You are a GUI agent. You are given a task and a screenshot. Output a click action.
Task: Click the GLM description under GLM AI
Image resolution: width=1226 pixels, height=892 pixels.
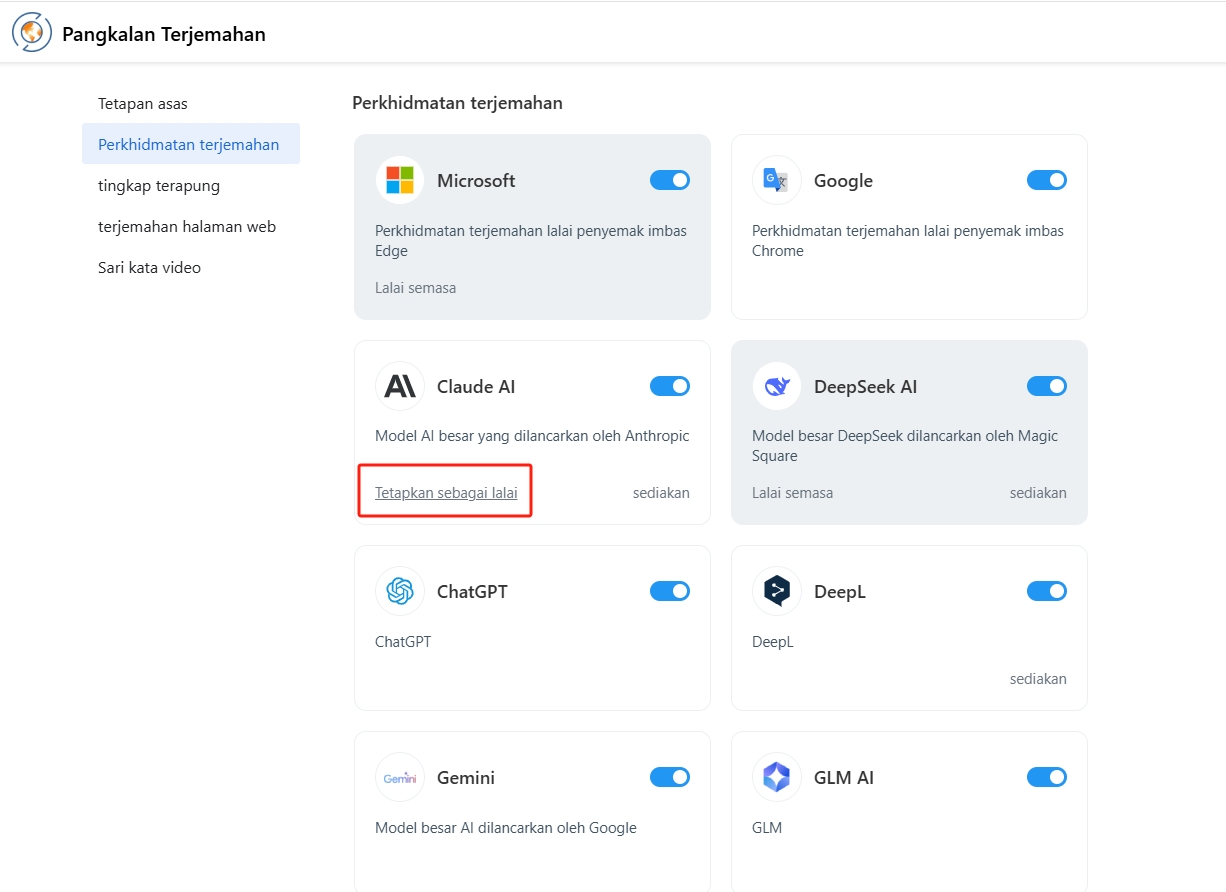(767, 828)
